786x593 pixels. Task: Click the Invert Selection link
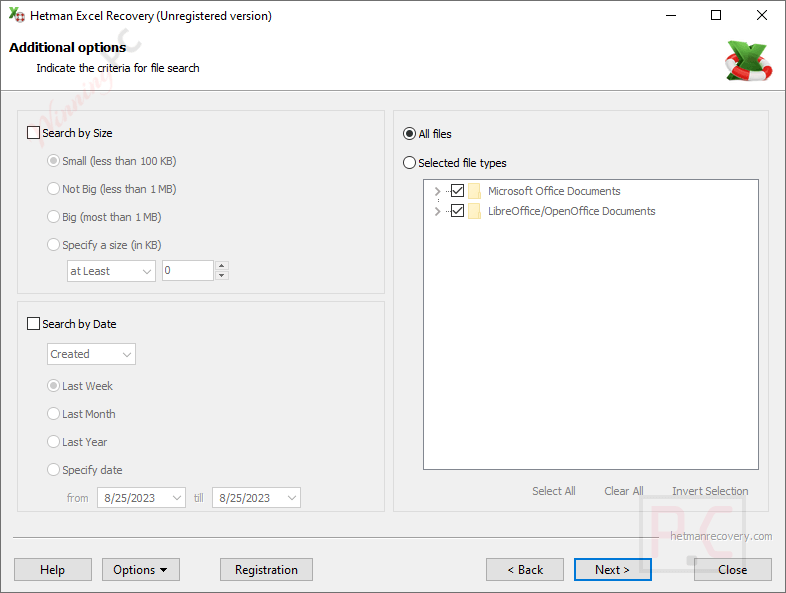coord(710,491)
